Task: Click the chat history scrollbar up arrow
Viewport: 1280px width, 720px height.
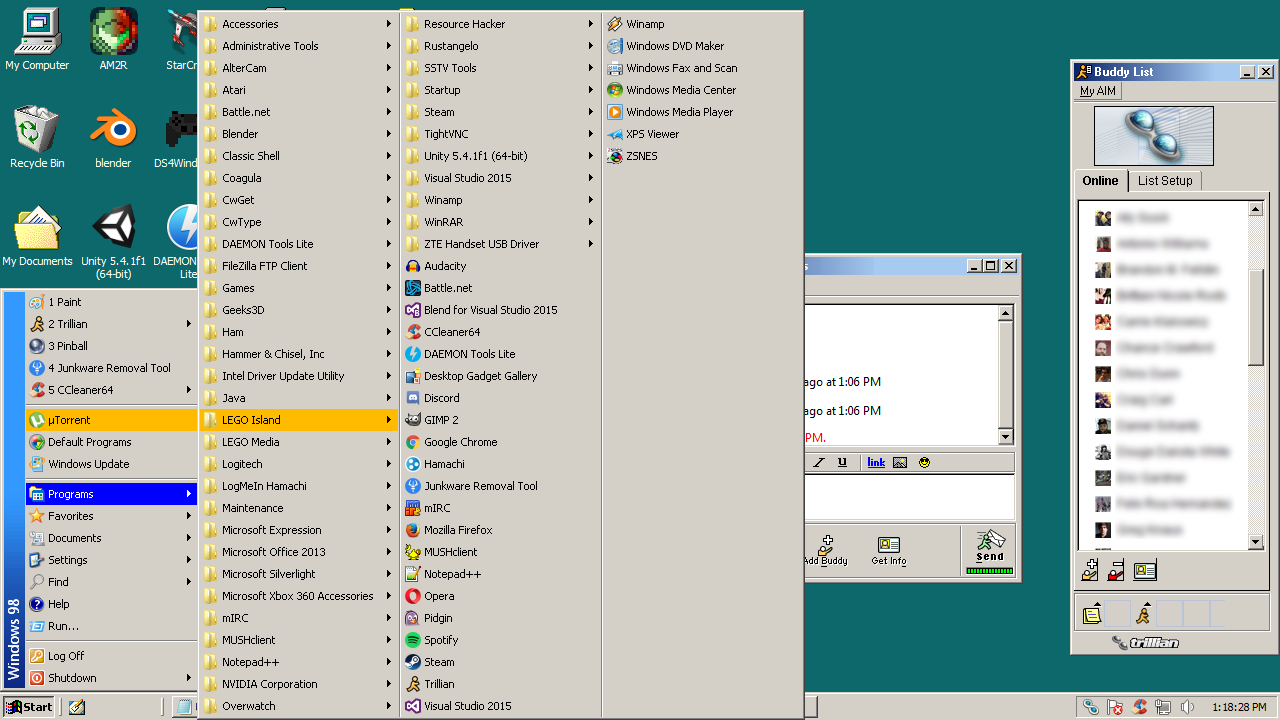Action: 1006,314
